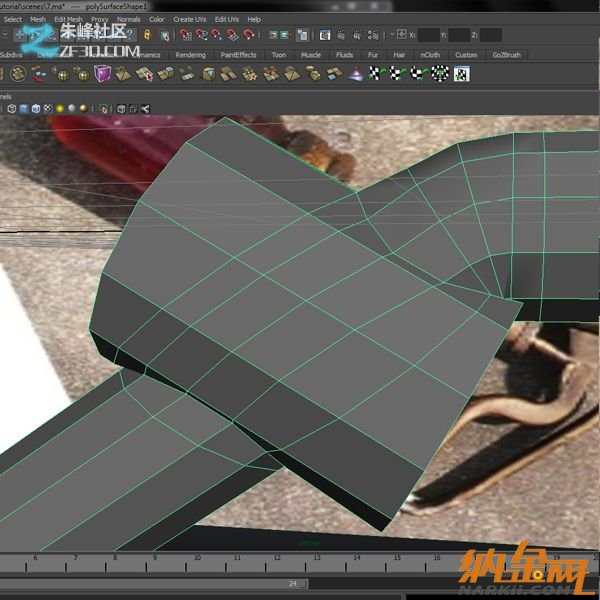
Task: Click the second checkered UV mapping icon
Action: [398, 74]
